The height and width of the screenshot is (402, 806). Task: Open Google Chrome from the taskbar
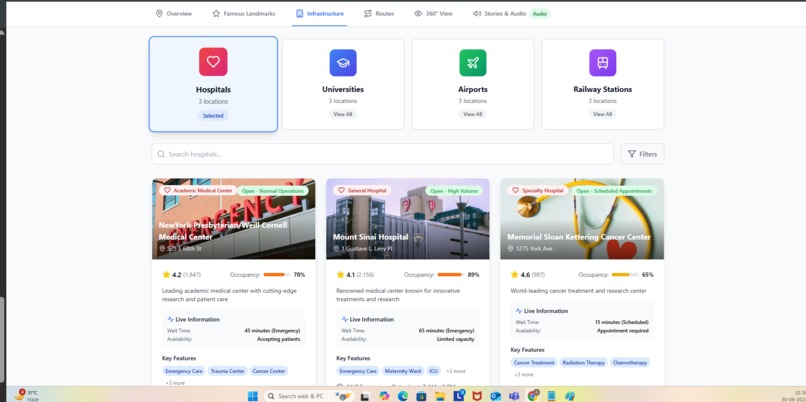533,396
